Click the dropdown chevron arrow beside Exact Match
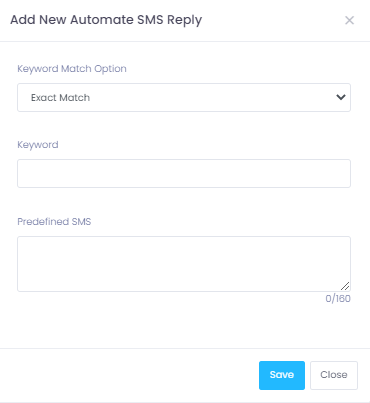 [x=341, y=97]
